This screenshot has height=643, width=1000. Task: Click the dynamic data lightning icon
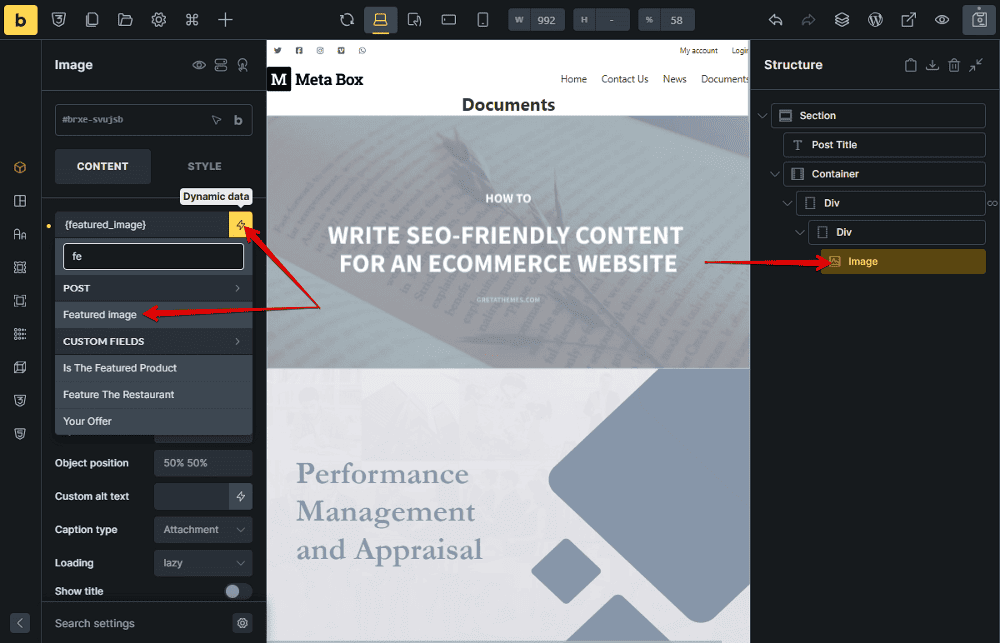(x=240, y=225)
